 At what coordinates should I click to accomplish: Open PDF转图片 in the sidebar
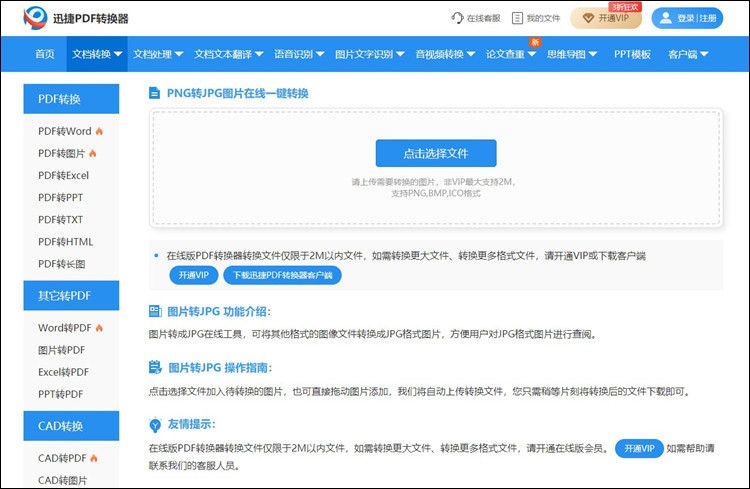[61, 153]
